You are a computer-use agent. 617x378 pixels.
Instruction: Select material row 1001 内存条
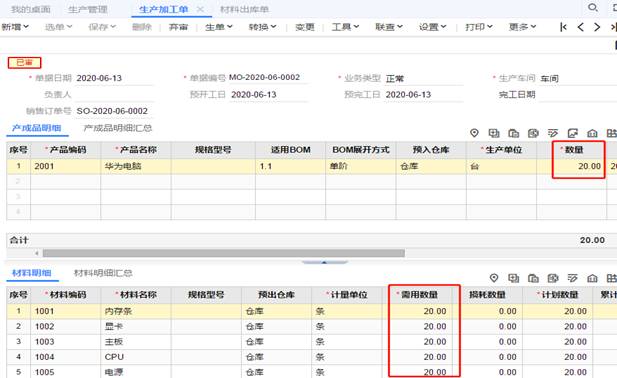click(308, 311)
